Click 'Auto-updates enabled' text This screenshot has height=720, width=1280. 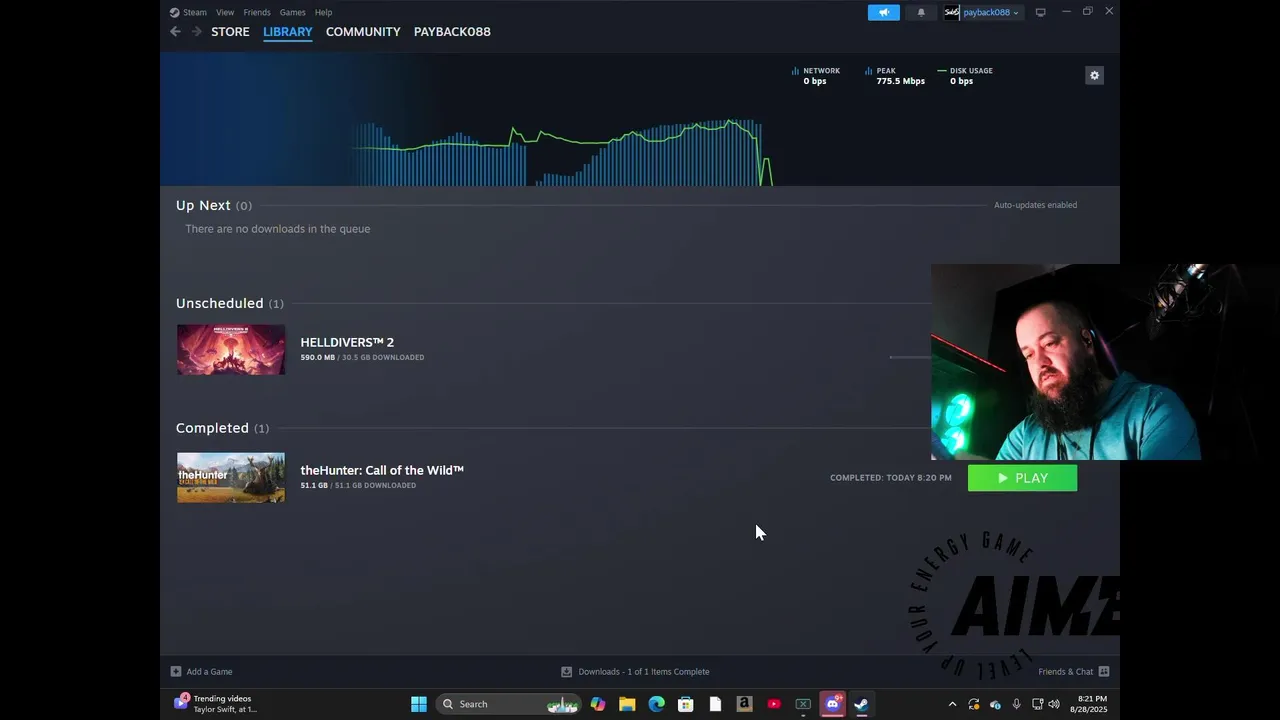1035,205
